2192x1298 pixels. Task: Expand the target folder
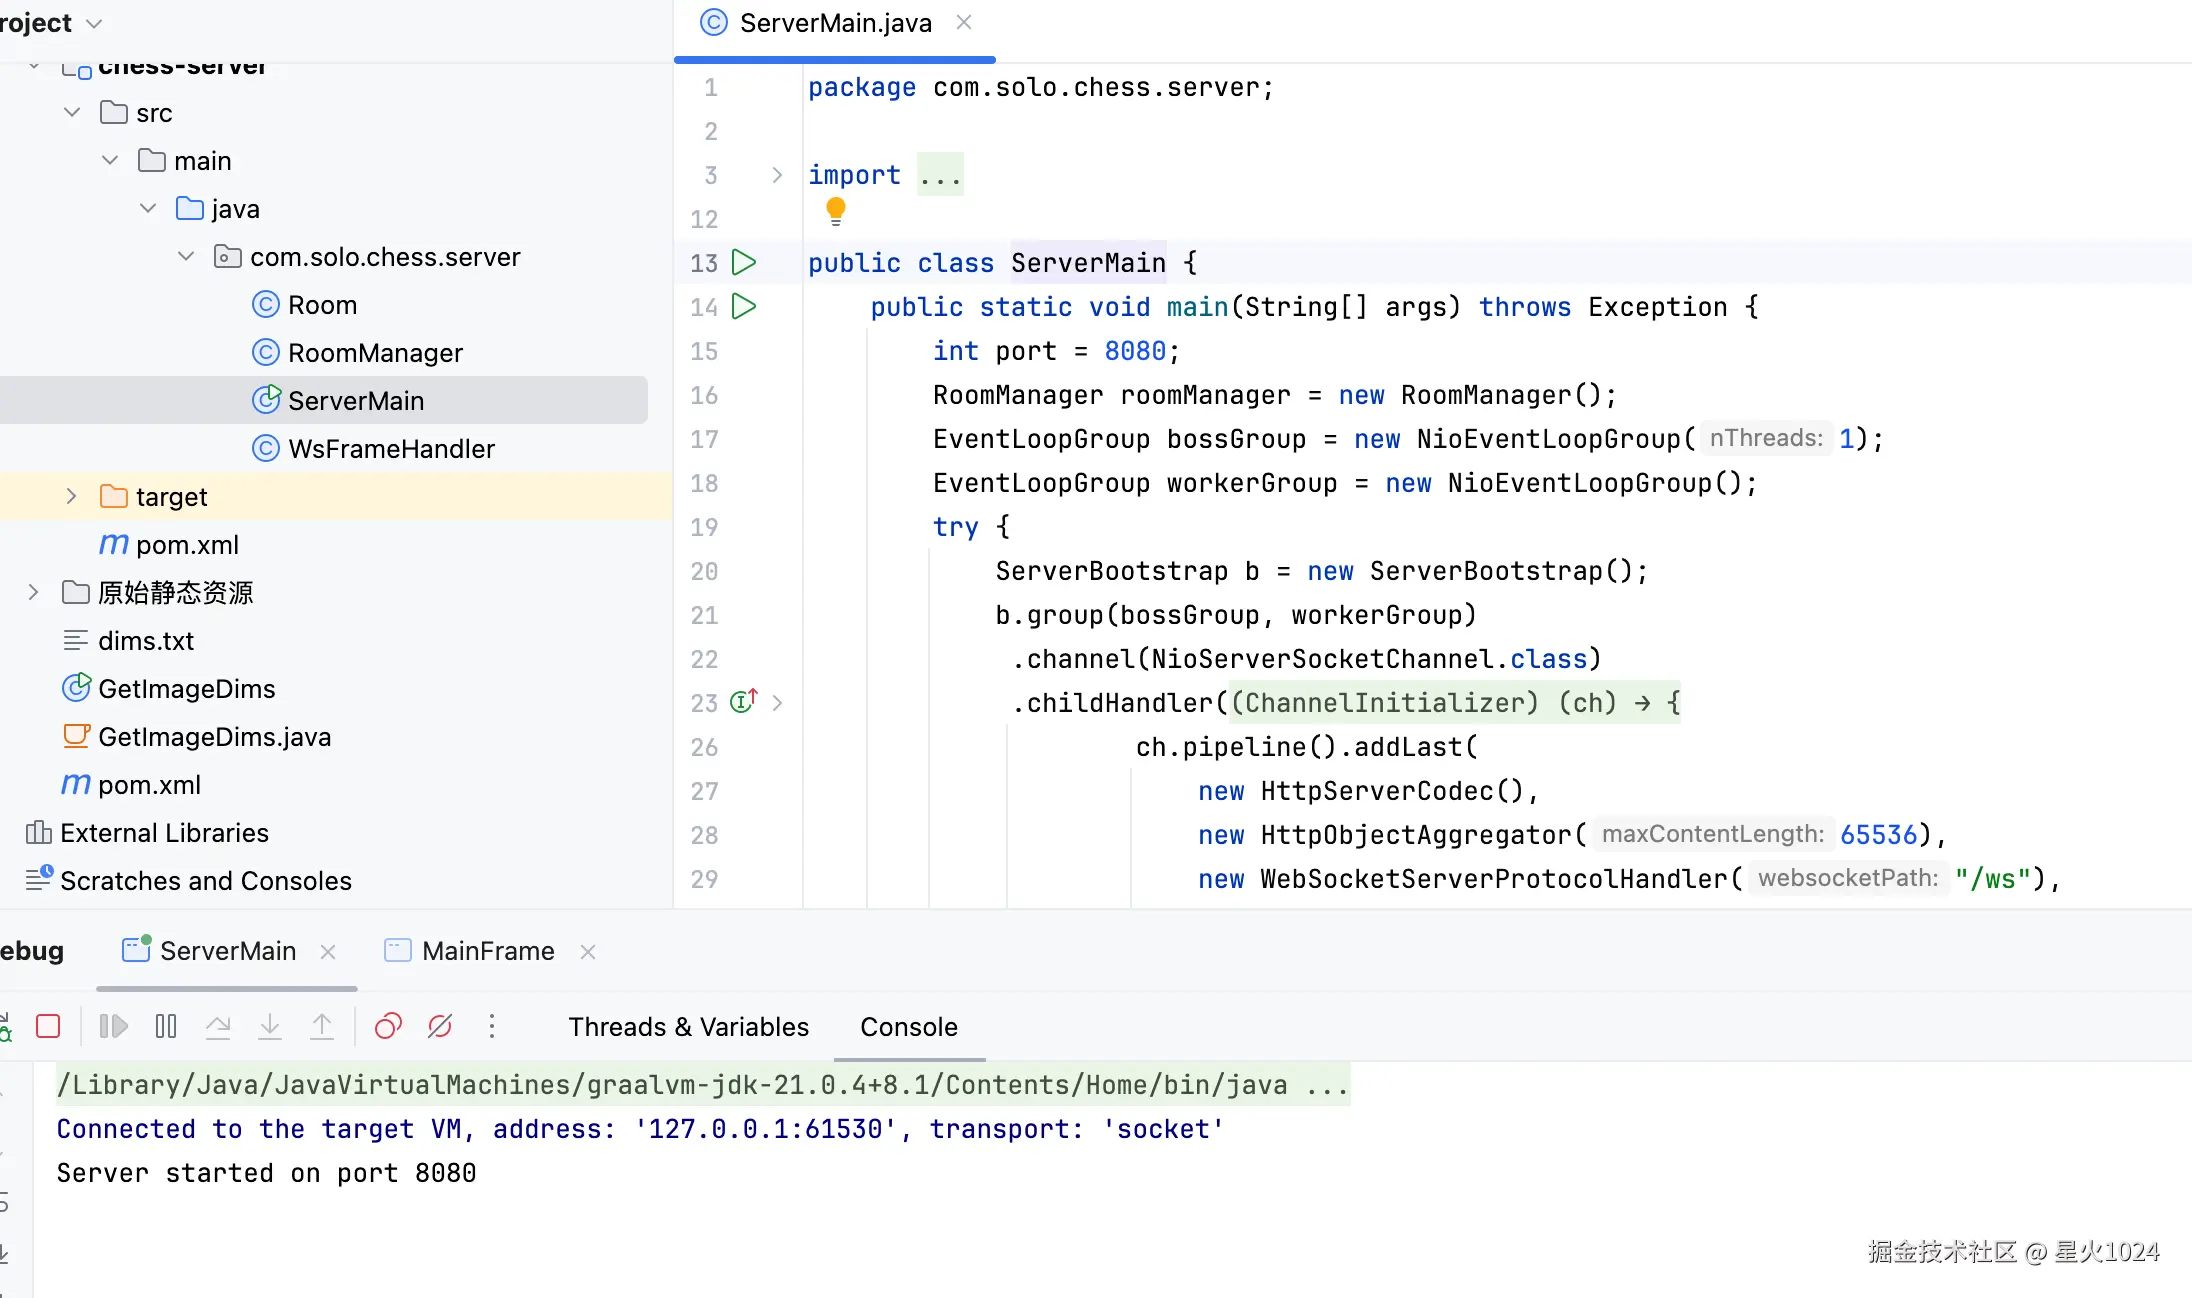[x=71, y=496]
